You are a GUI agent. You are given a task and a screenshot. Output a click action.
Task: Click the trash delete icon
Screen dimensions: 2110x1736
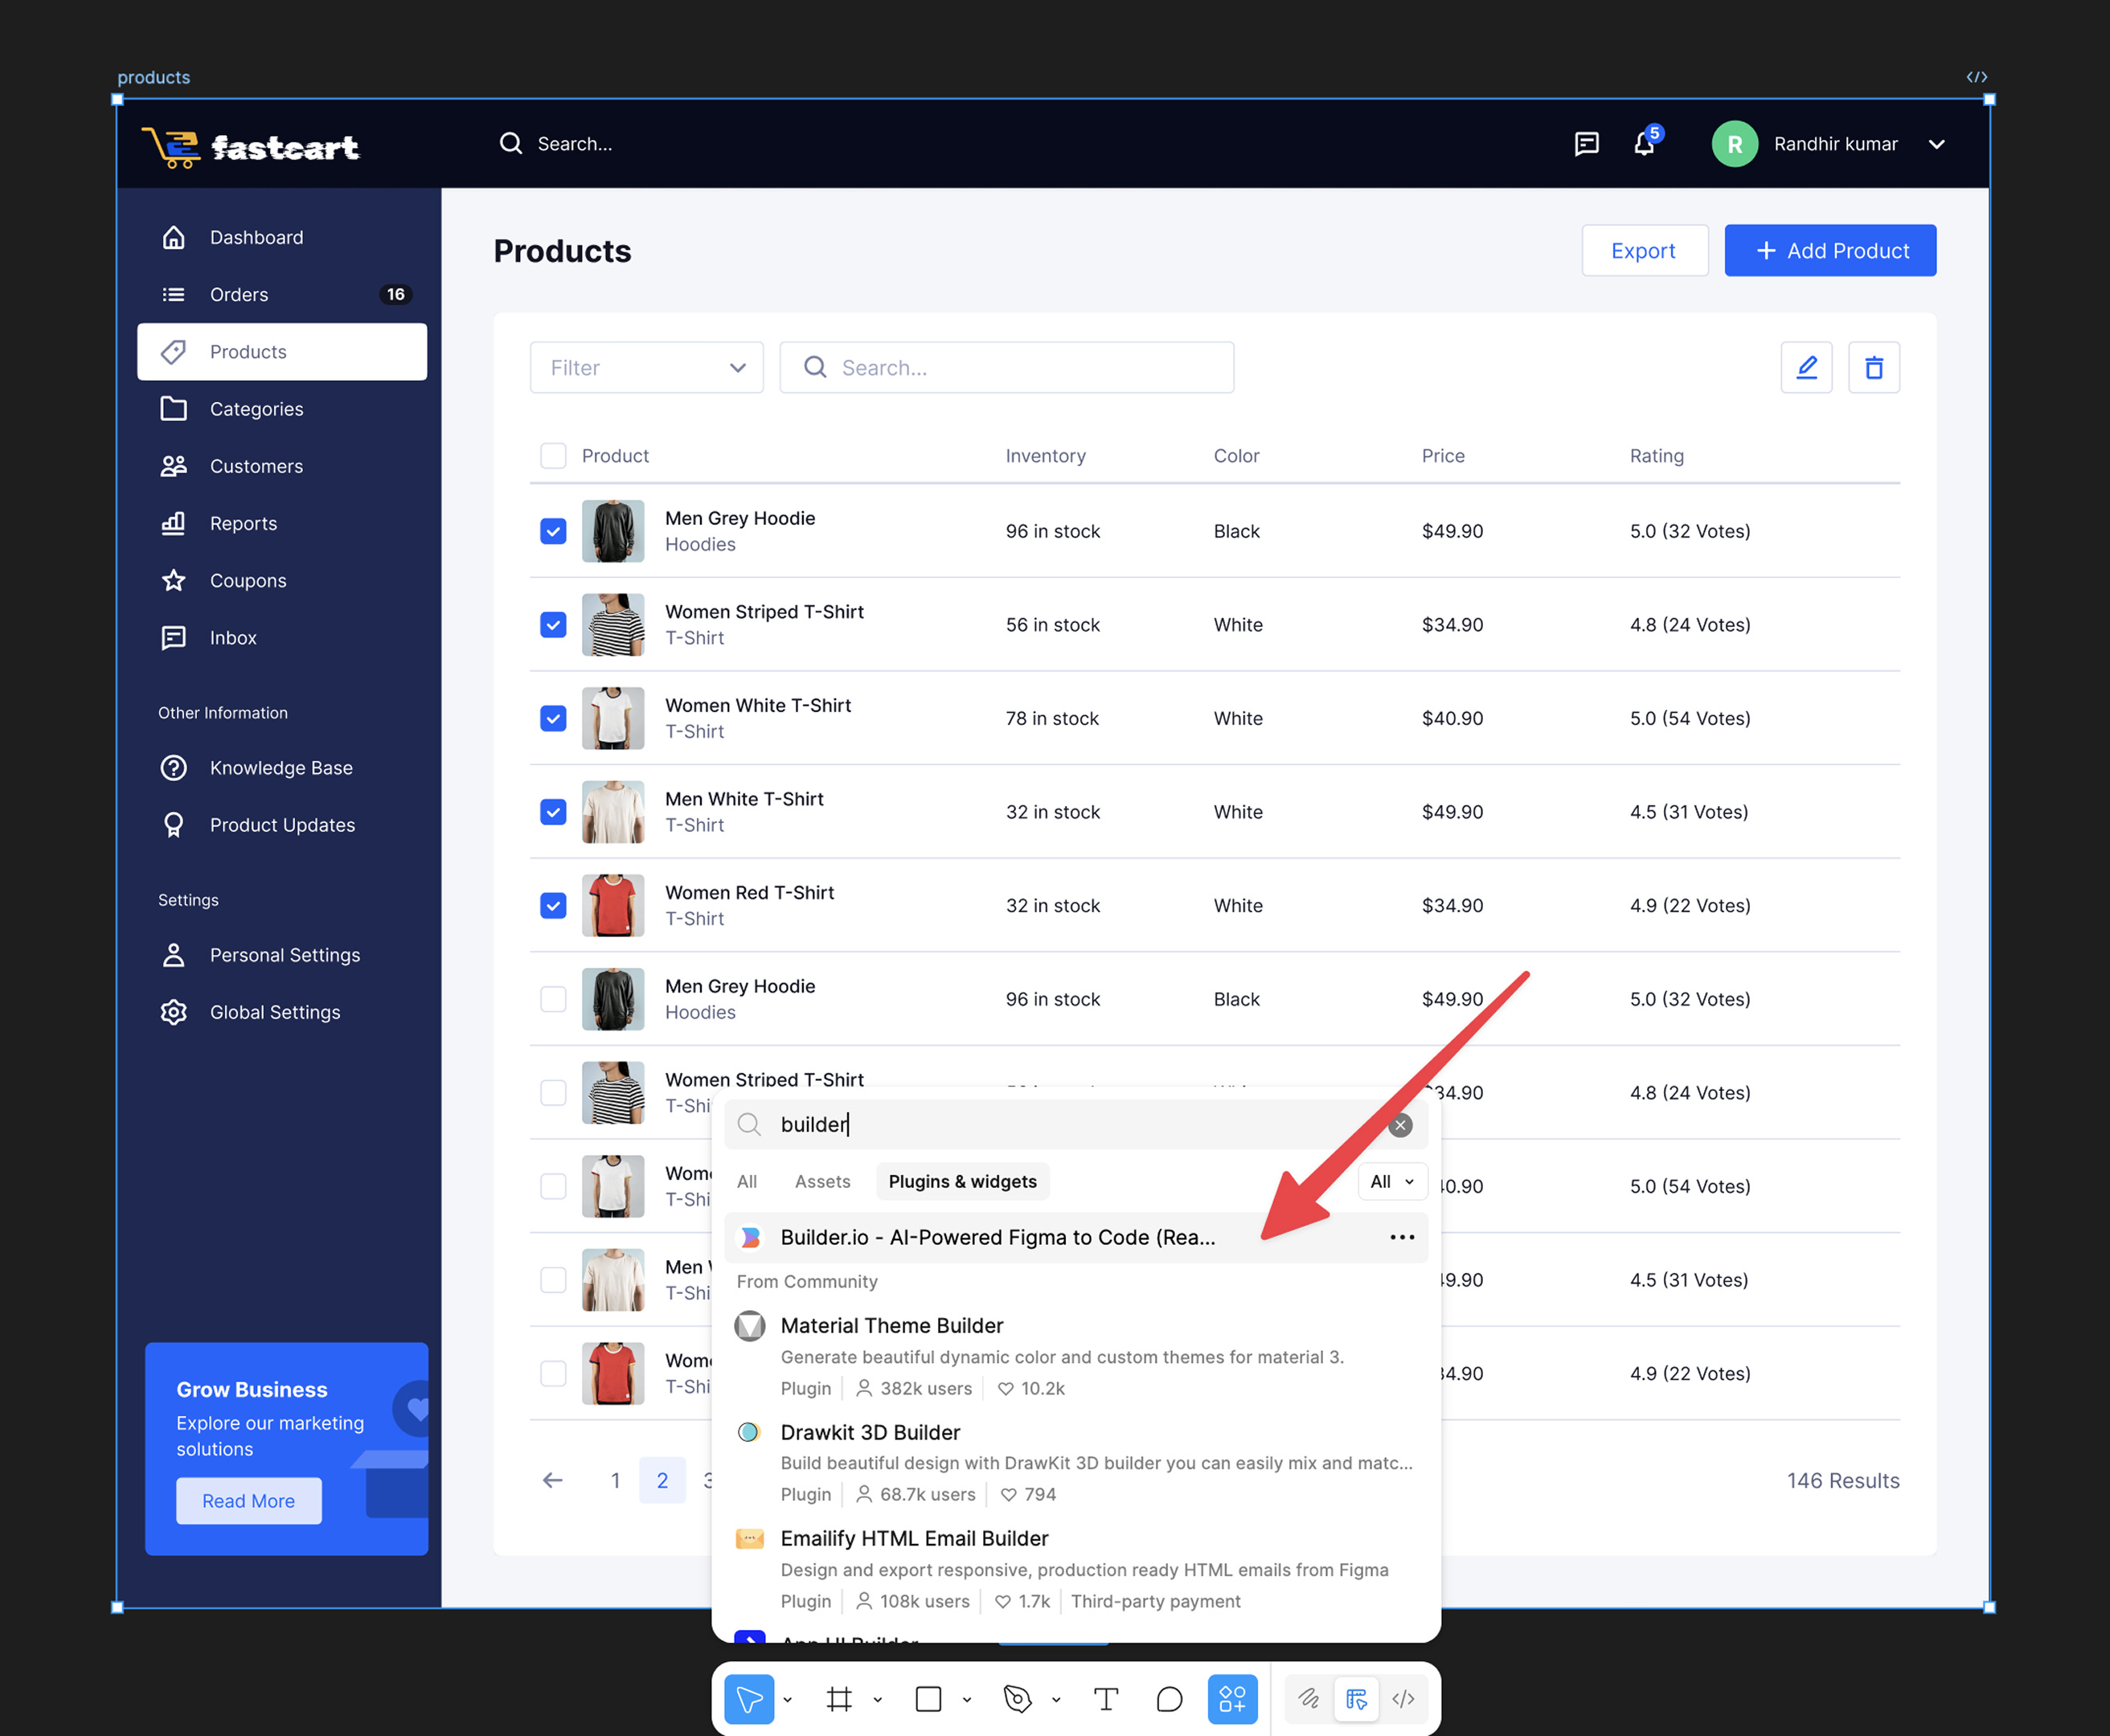click(1873, 368)
